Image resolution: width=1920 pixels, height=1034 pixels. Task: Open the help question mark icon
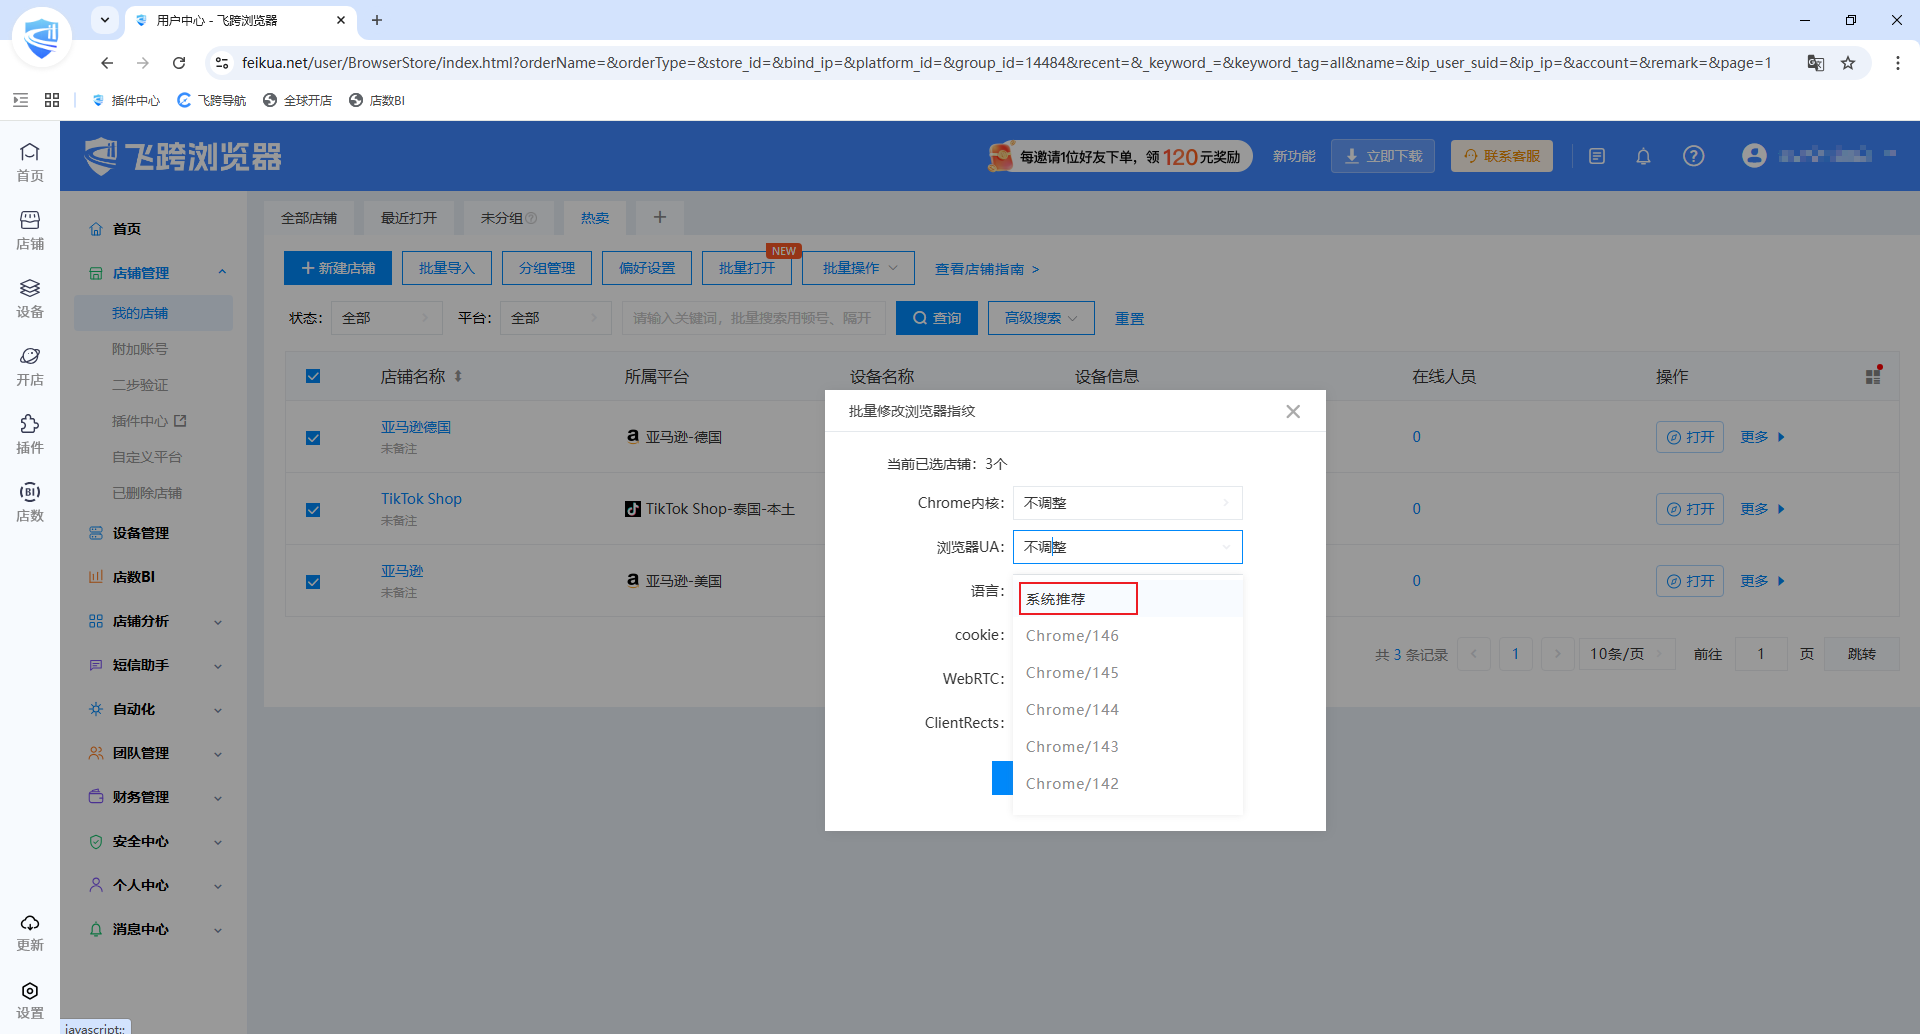tap(1693, 156)
